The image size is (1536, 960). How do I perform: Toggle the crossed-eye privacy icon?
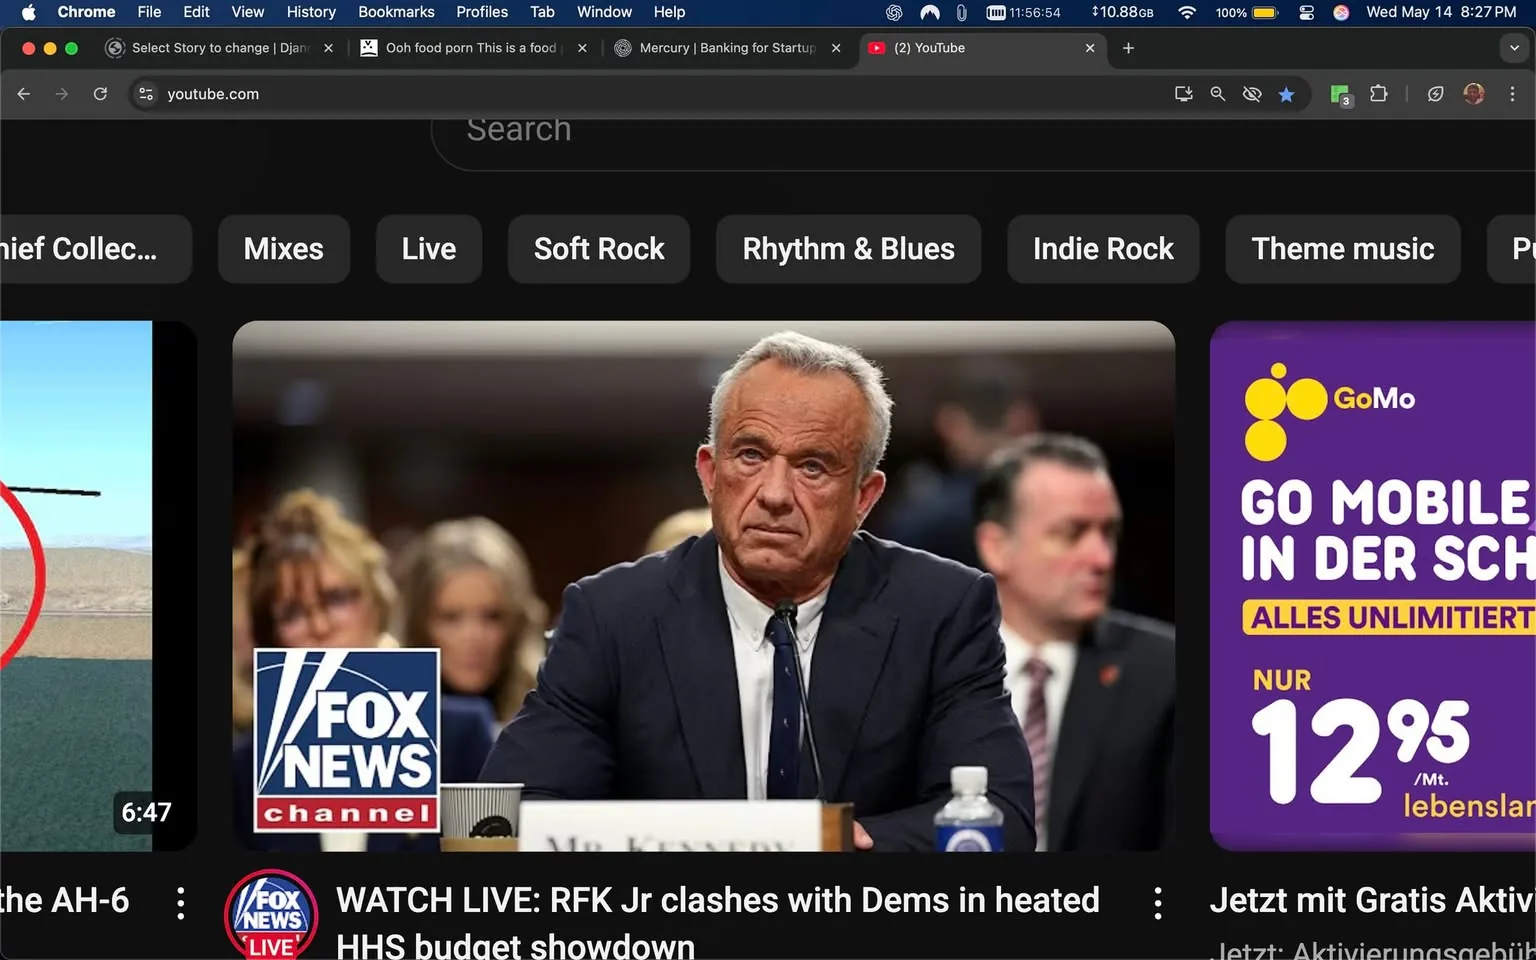pos(1252,93)
